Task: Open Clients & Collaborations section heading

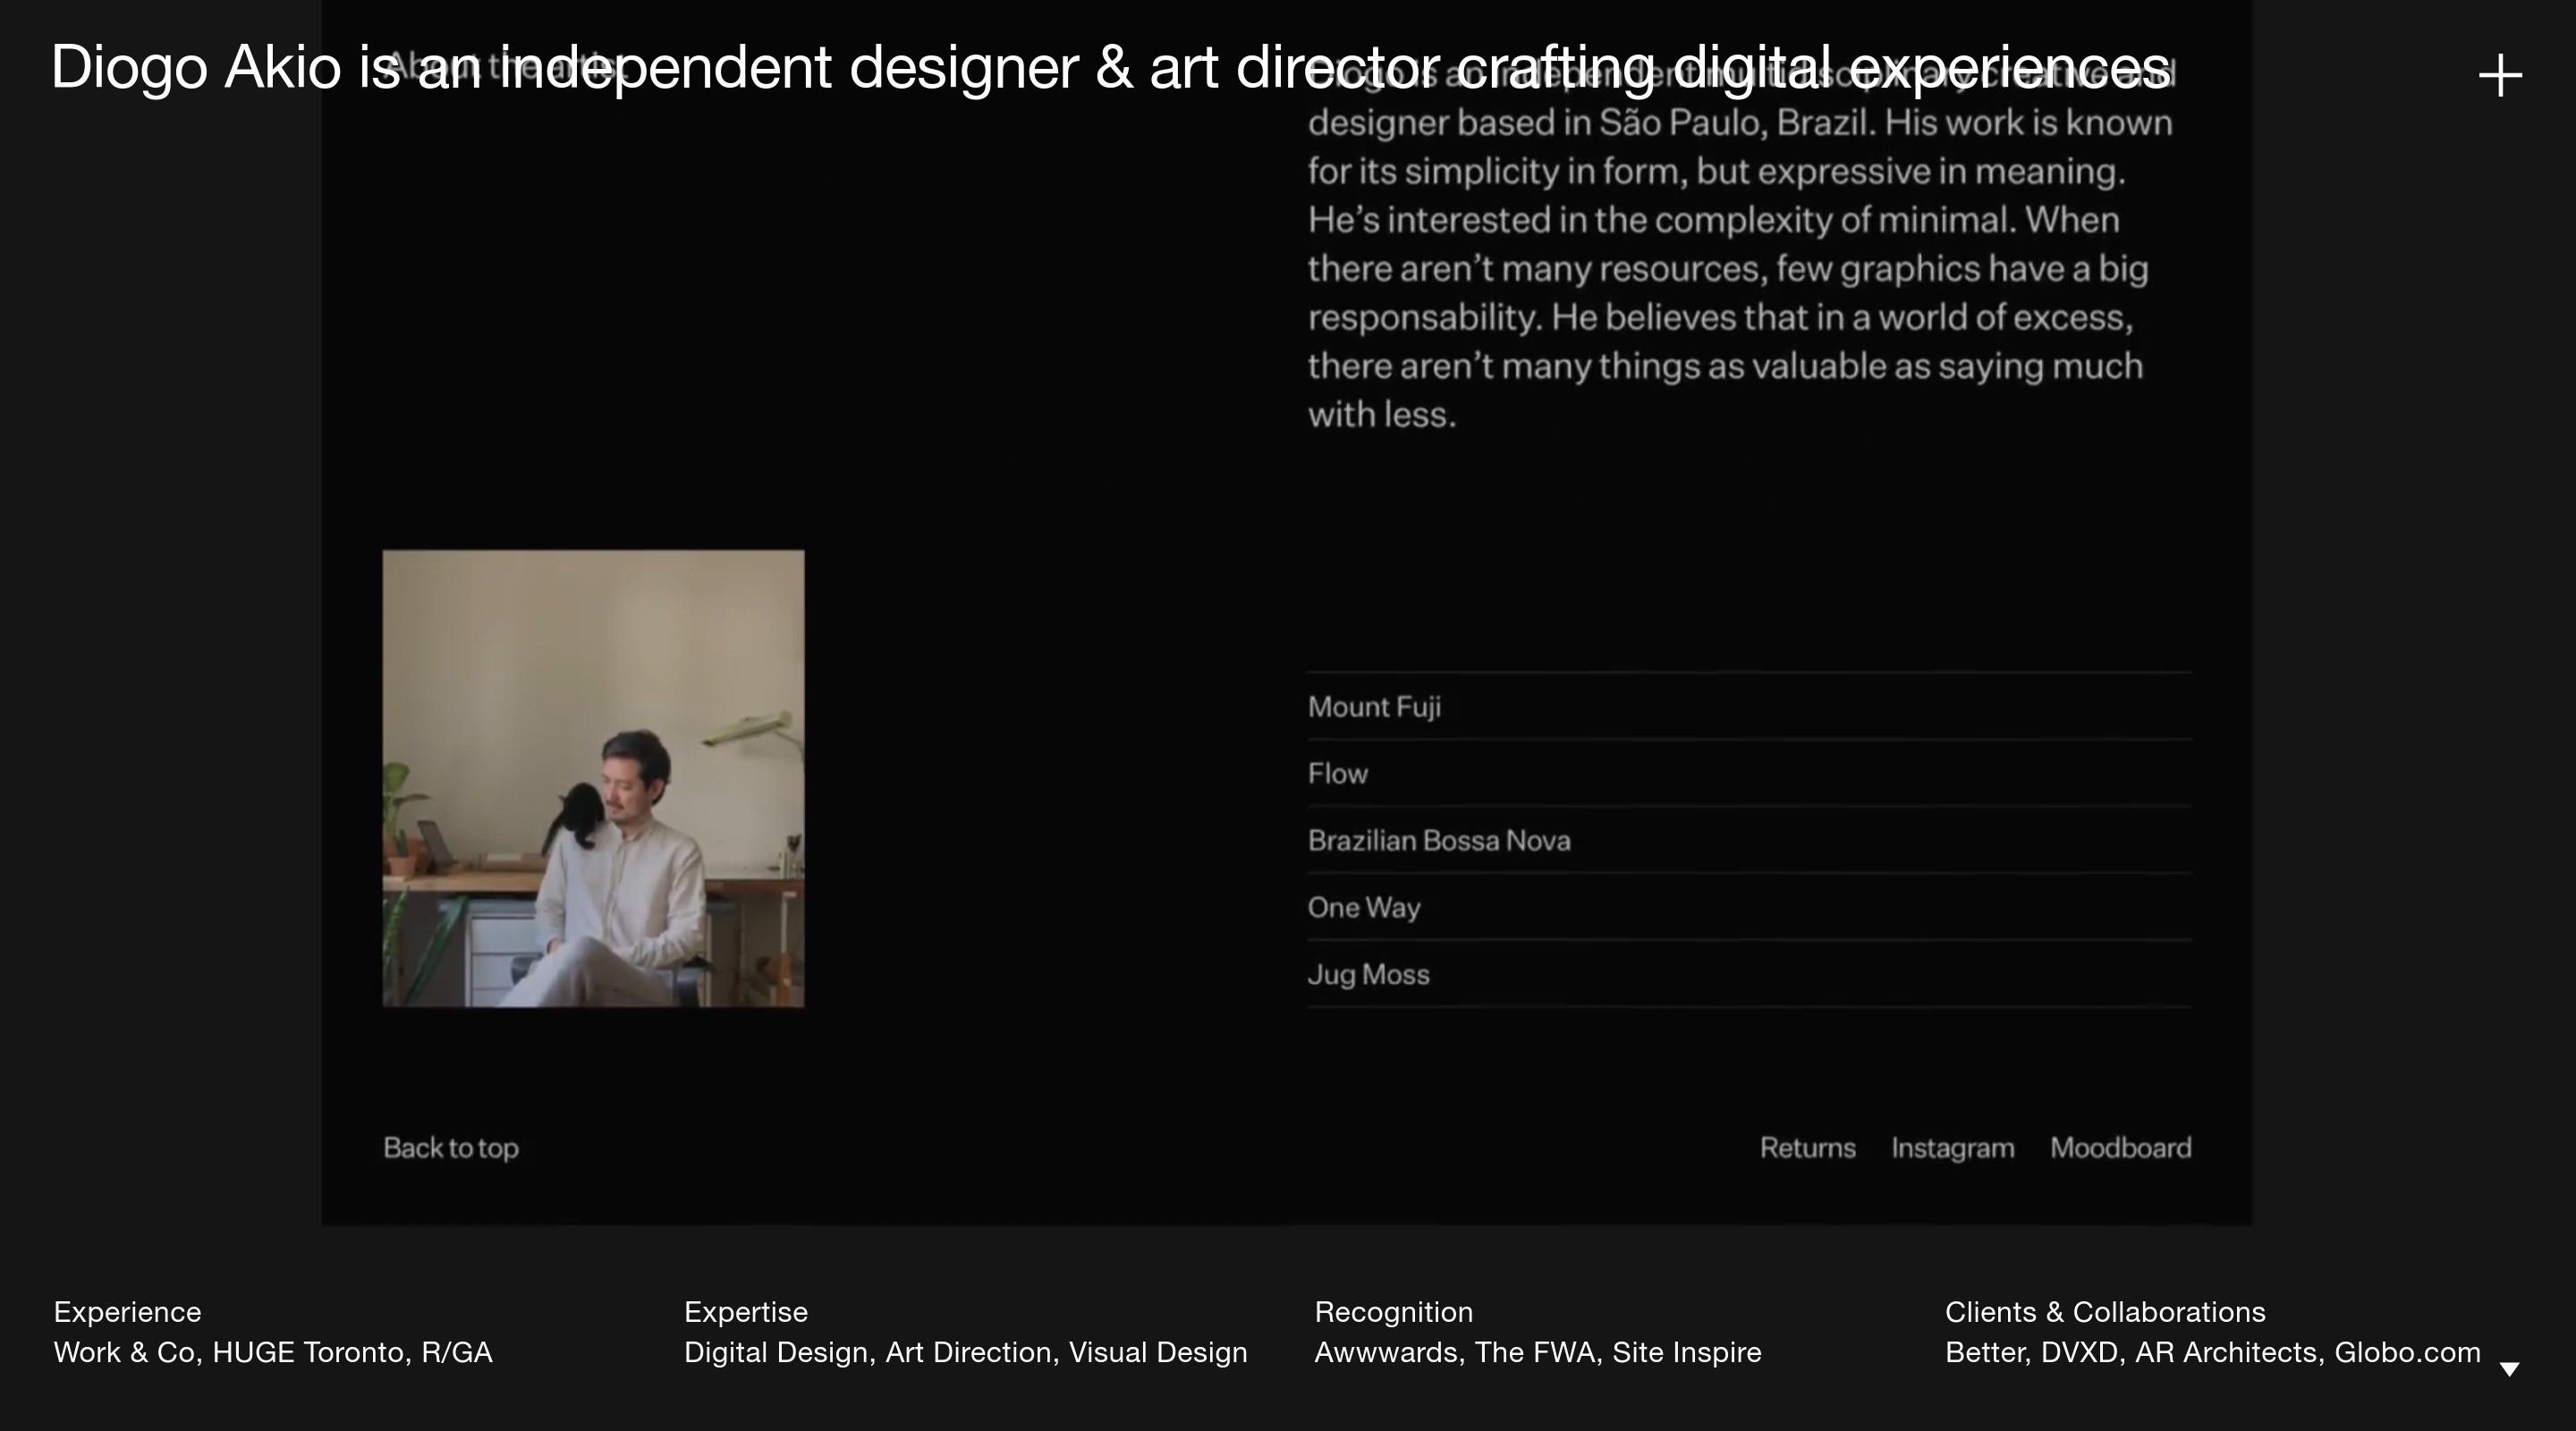Action: 2104,1312
